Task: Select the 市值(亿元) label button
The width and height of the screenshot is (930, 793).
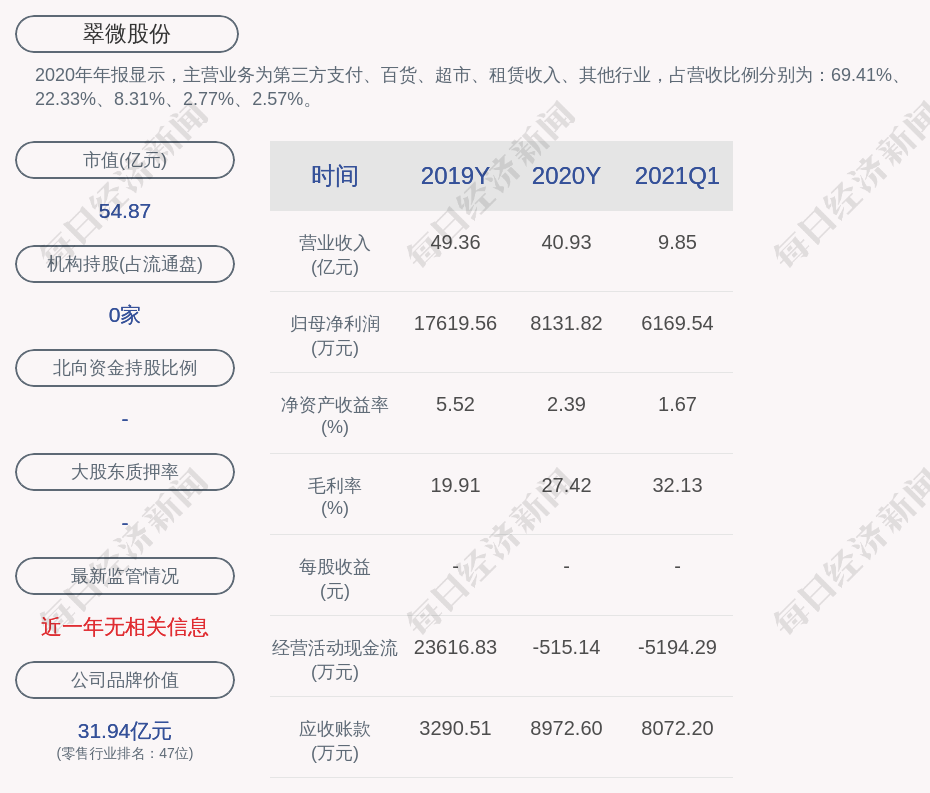Action: pos(125,160)
